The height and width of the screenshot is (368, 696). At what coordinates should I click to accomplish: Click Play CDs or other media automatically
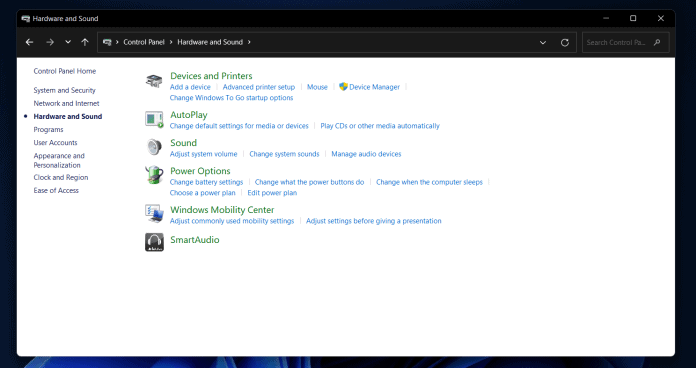point(380,126)
